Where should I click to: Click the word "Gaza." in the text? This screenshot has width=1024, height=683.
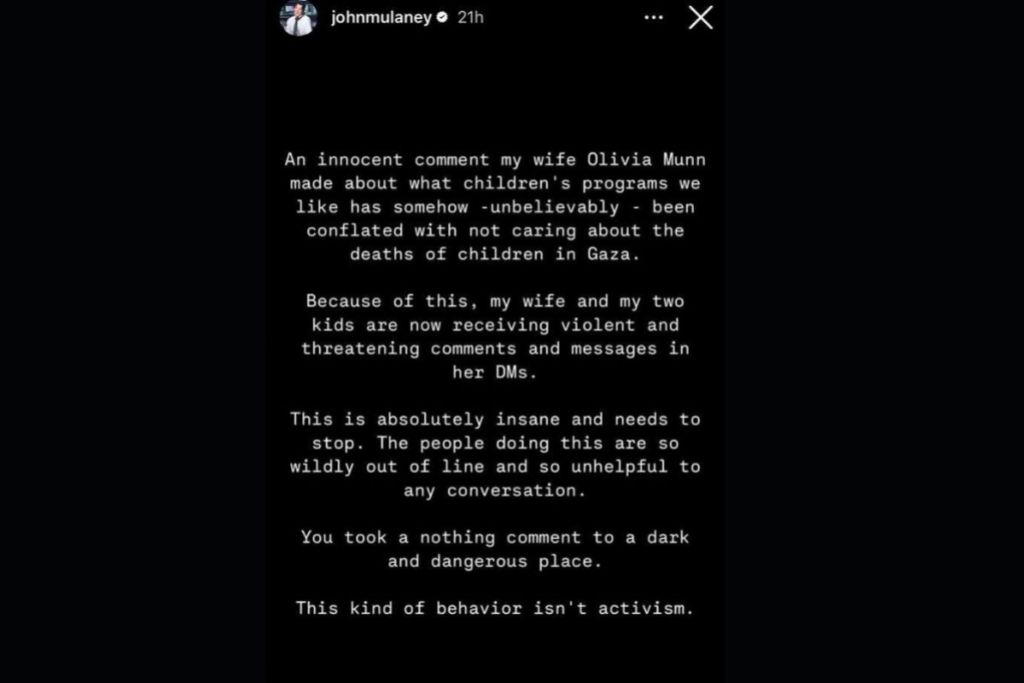[x=613, y=254]
